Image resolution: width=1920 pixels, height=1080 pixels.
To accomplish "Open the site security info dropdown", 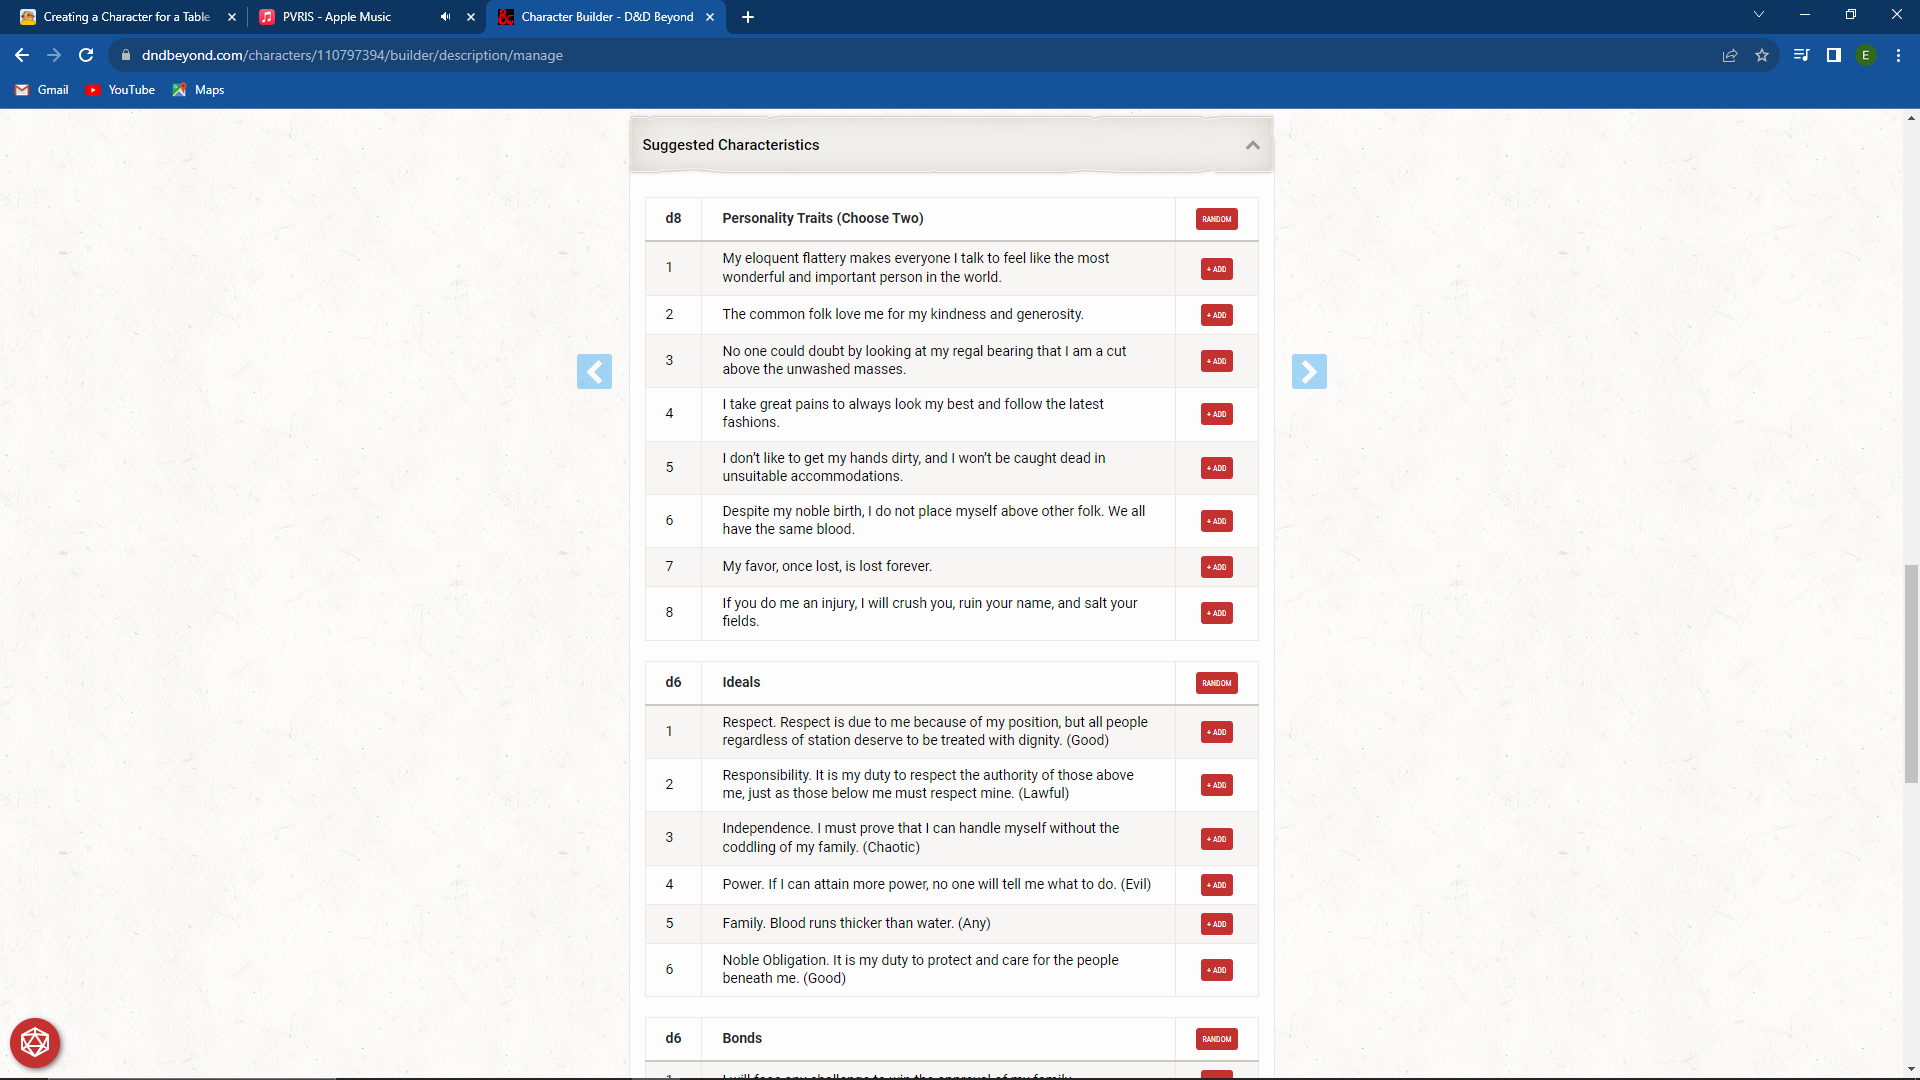I will coord(126,55).
